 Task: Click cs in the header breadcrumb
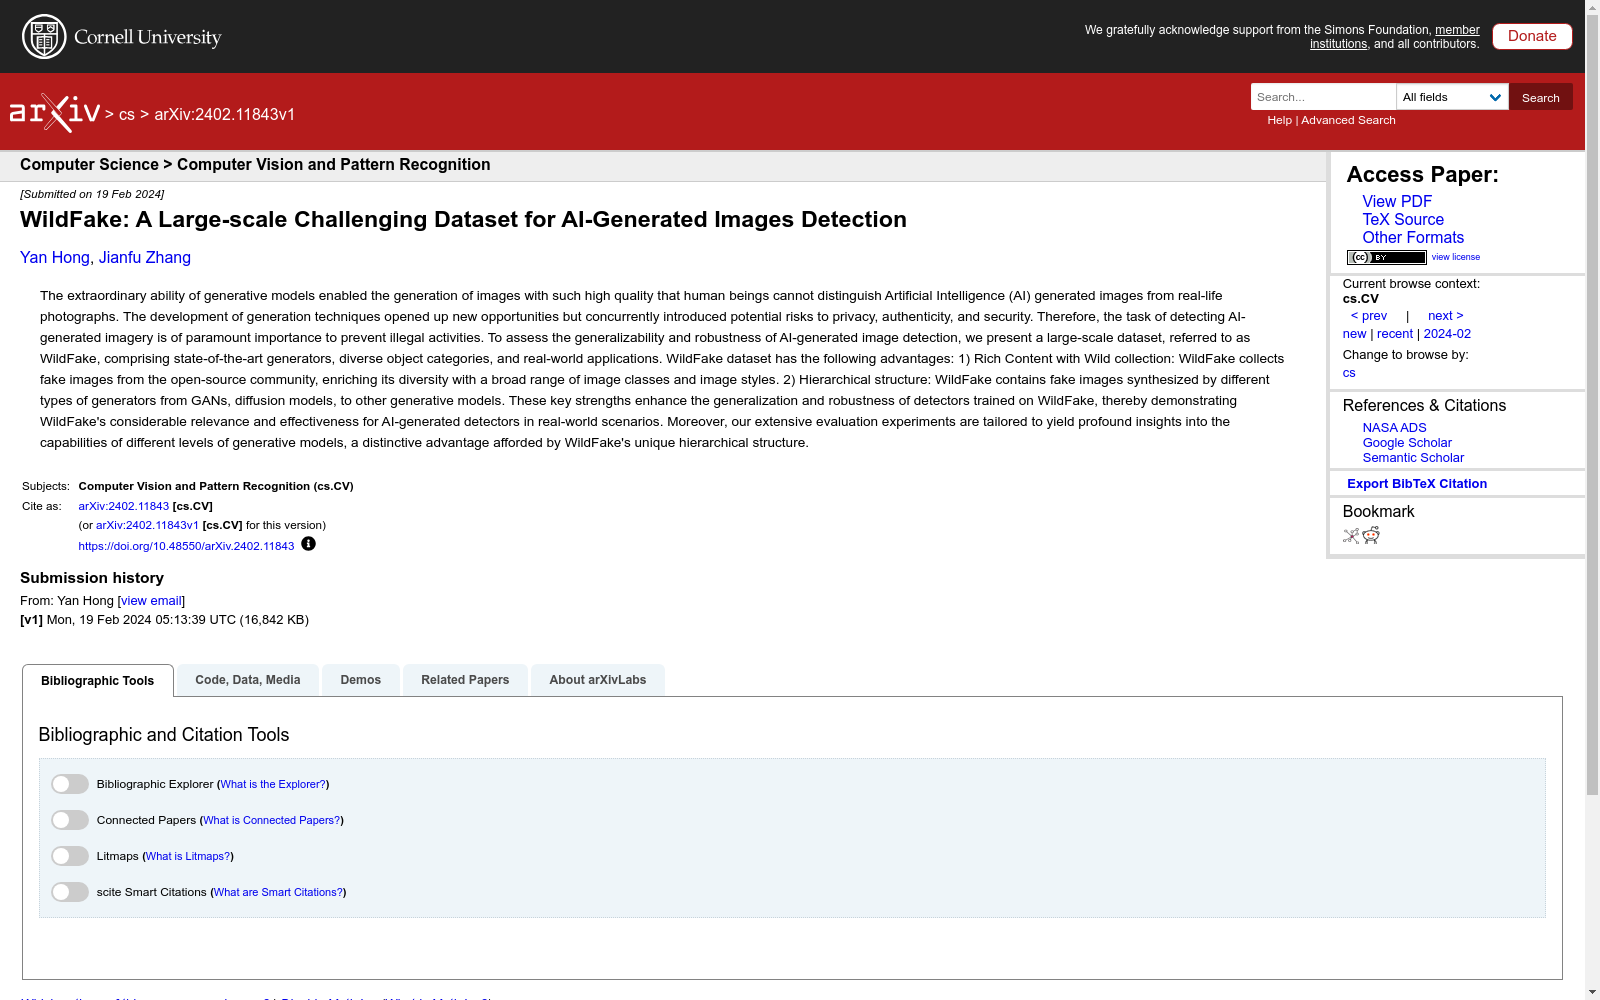coord(126,114)
